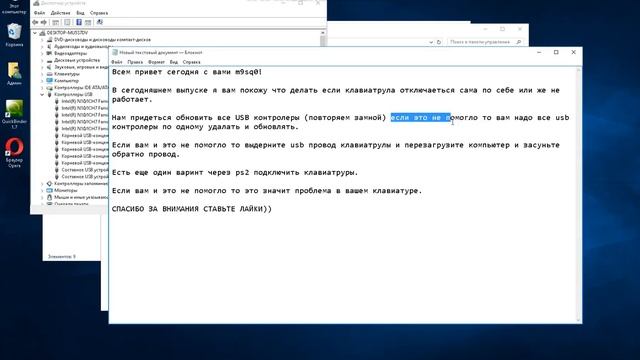Select the Компьютер tree item
This screenshot has height=360, width=640.
coord(66,81)
